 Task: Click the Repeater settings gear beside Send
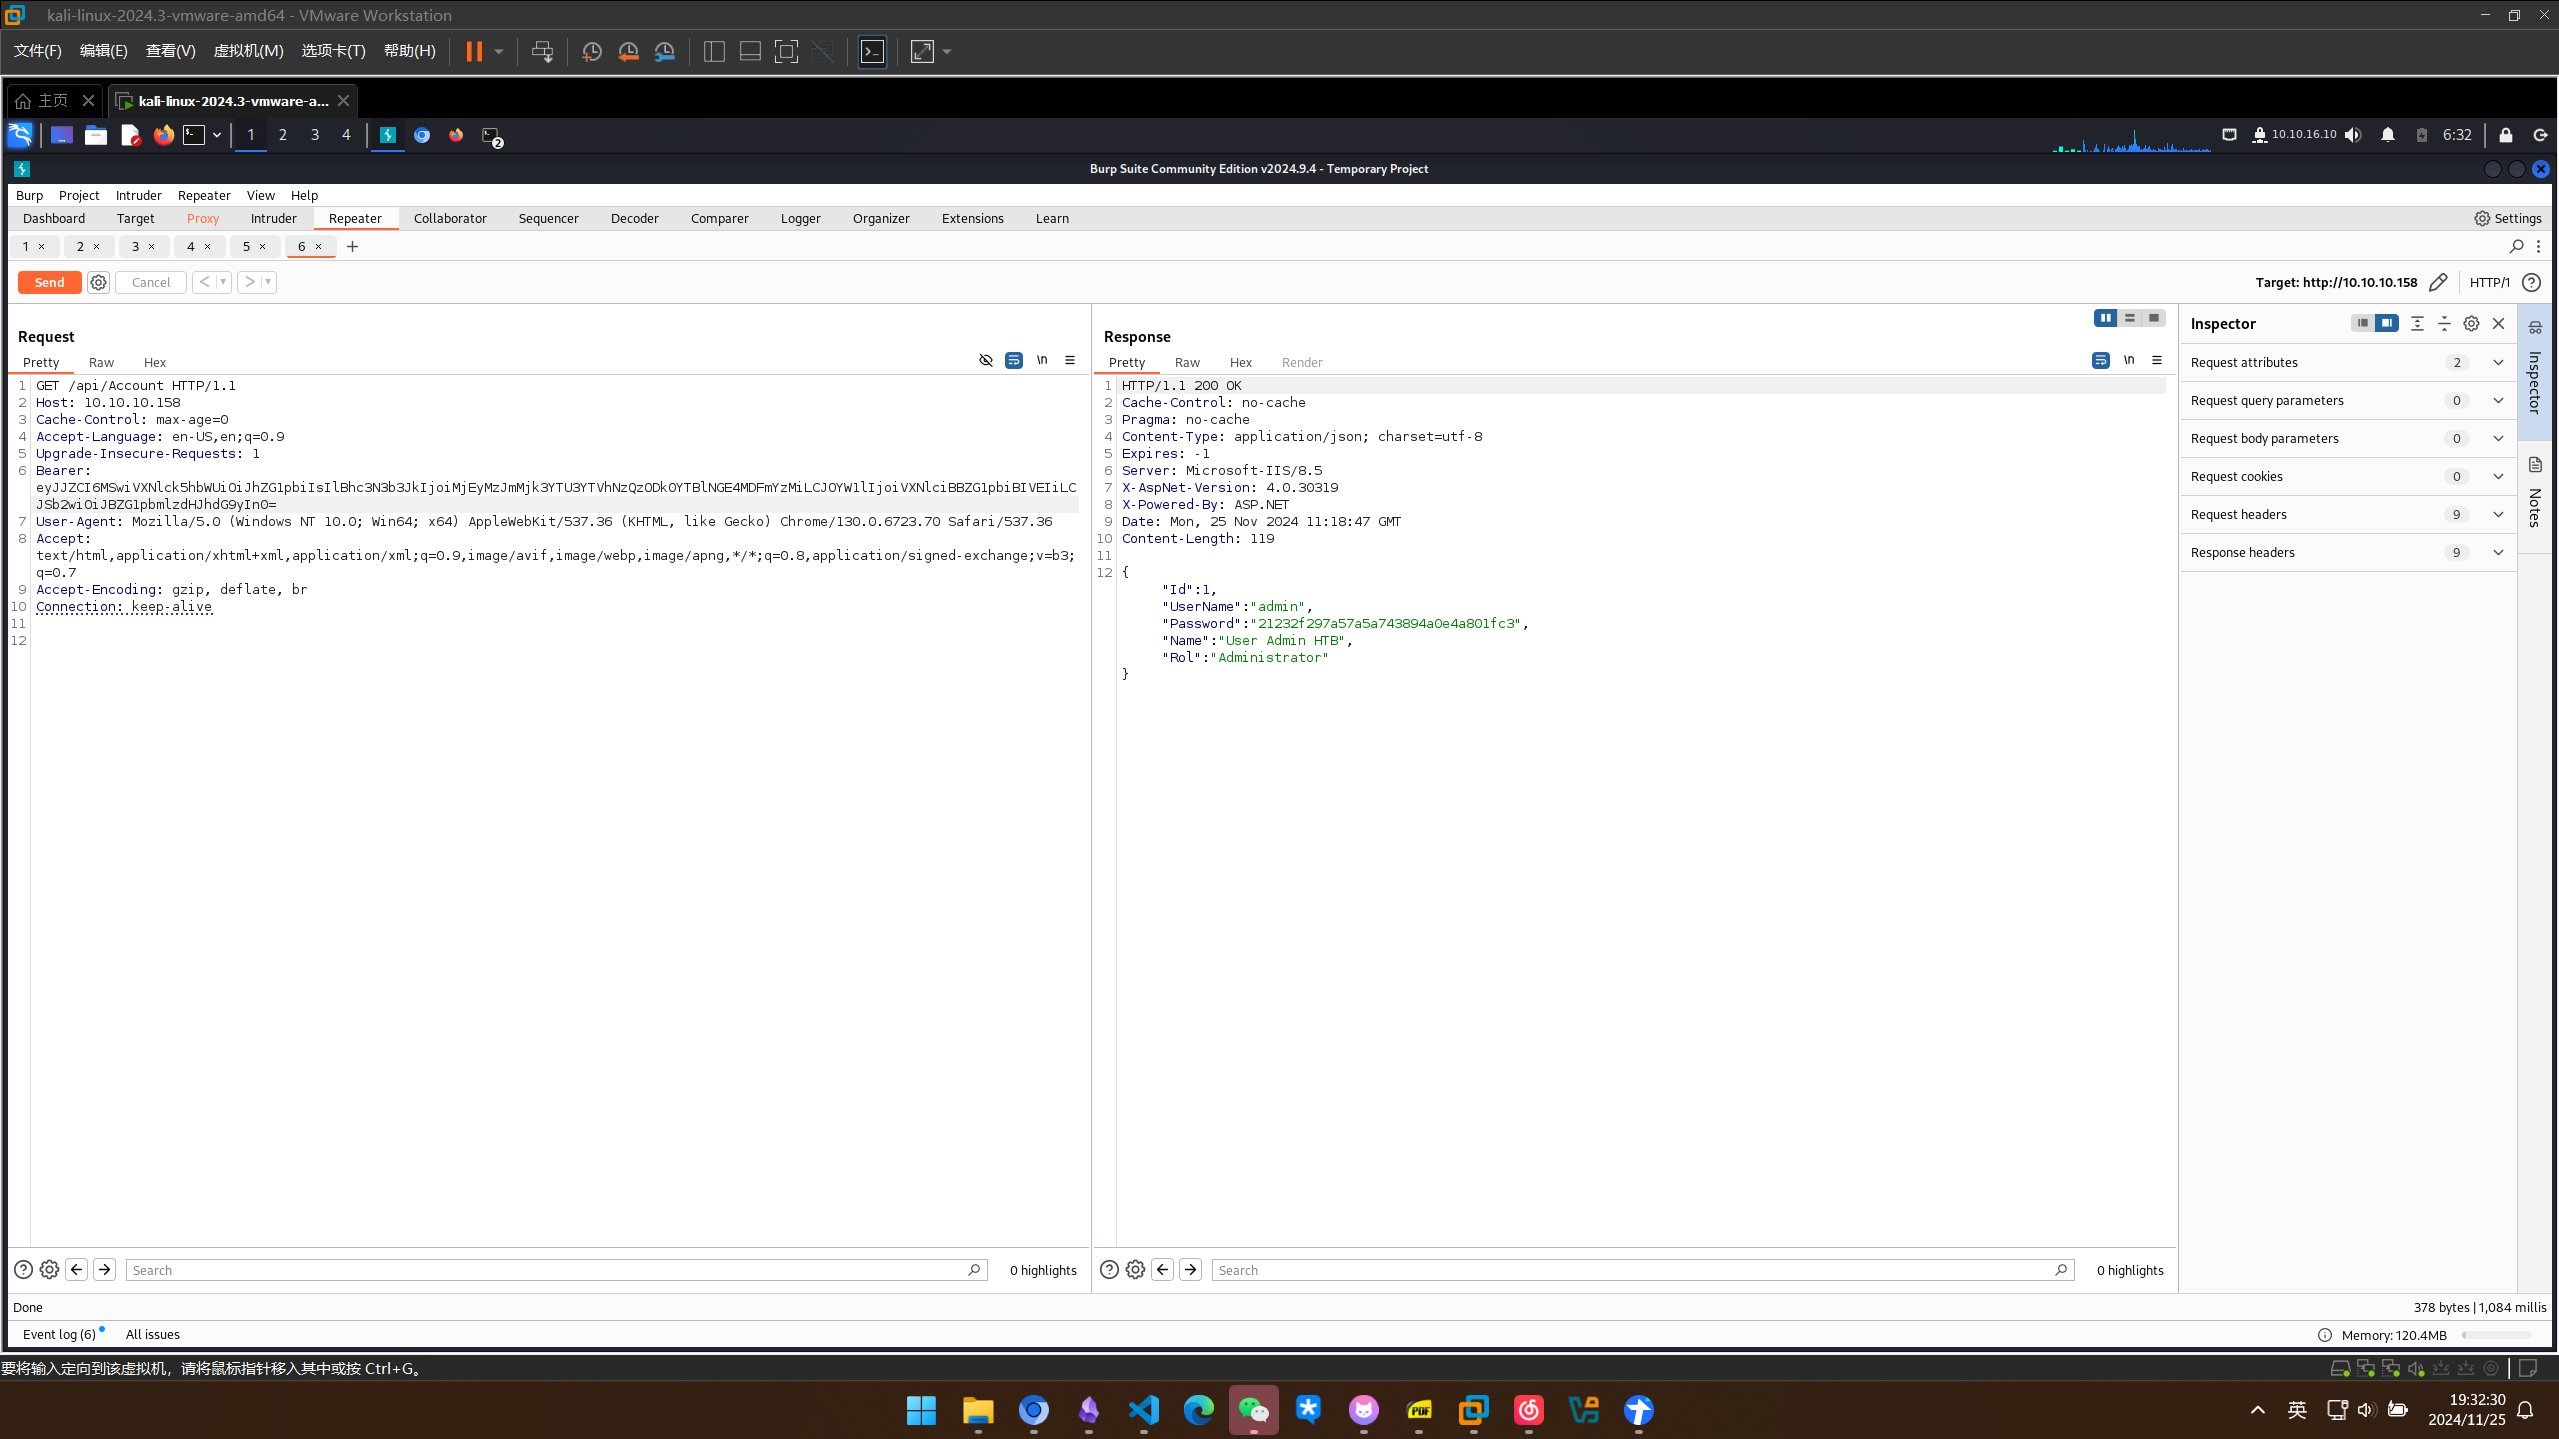pos(98,282)
